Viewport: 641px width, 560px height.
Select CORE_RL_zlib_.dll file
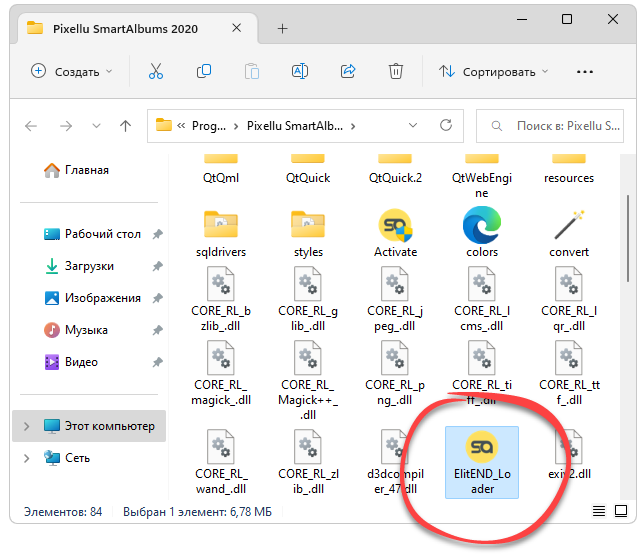pyautogui.click(x=308, y=462)
